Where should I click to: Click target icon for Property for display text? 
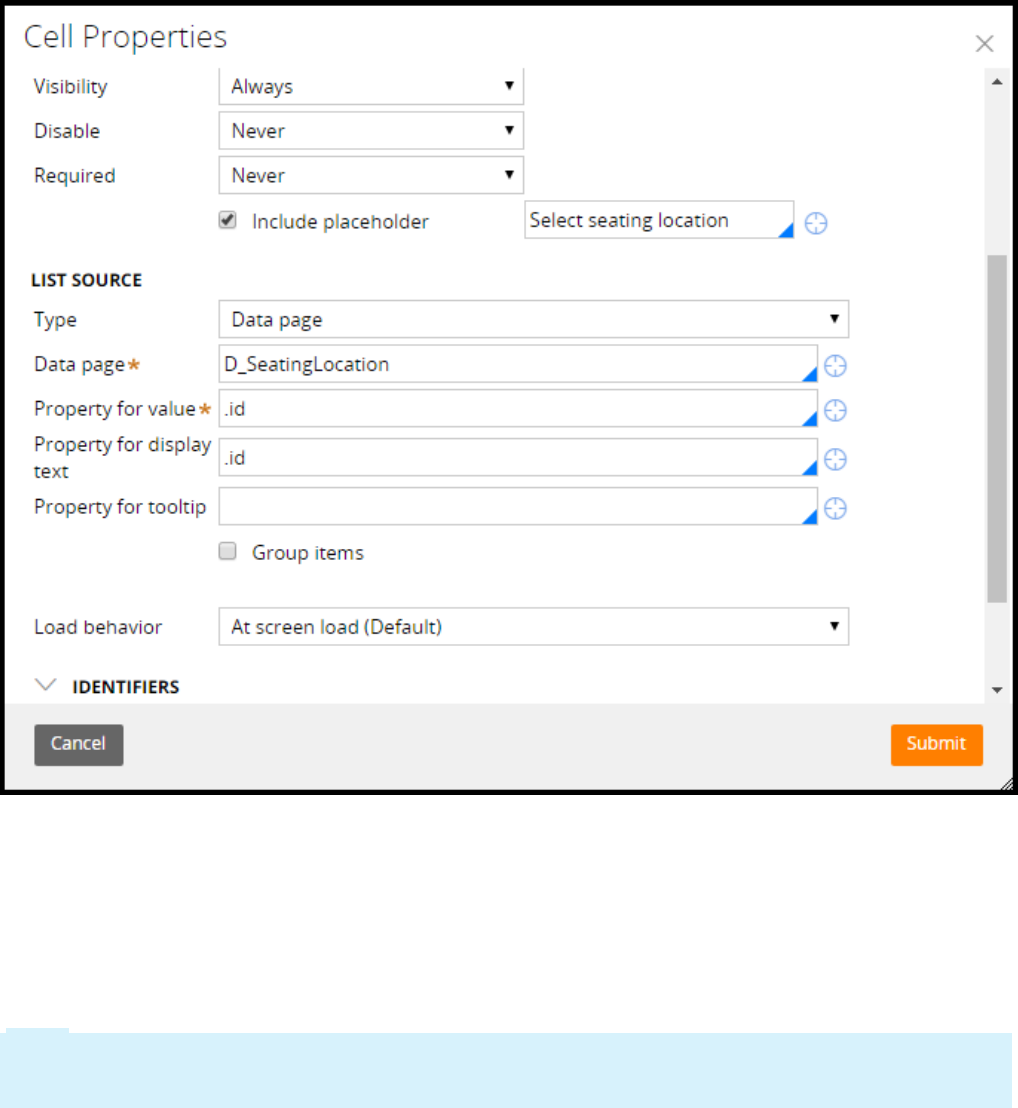pyautogui.click(x=835, y=459)
